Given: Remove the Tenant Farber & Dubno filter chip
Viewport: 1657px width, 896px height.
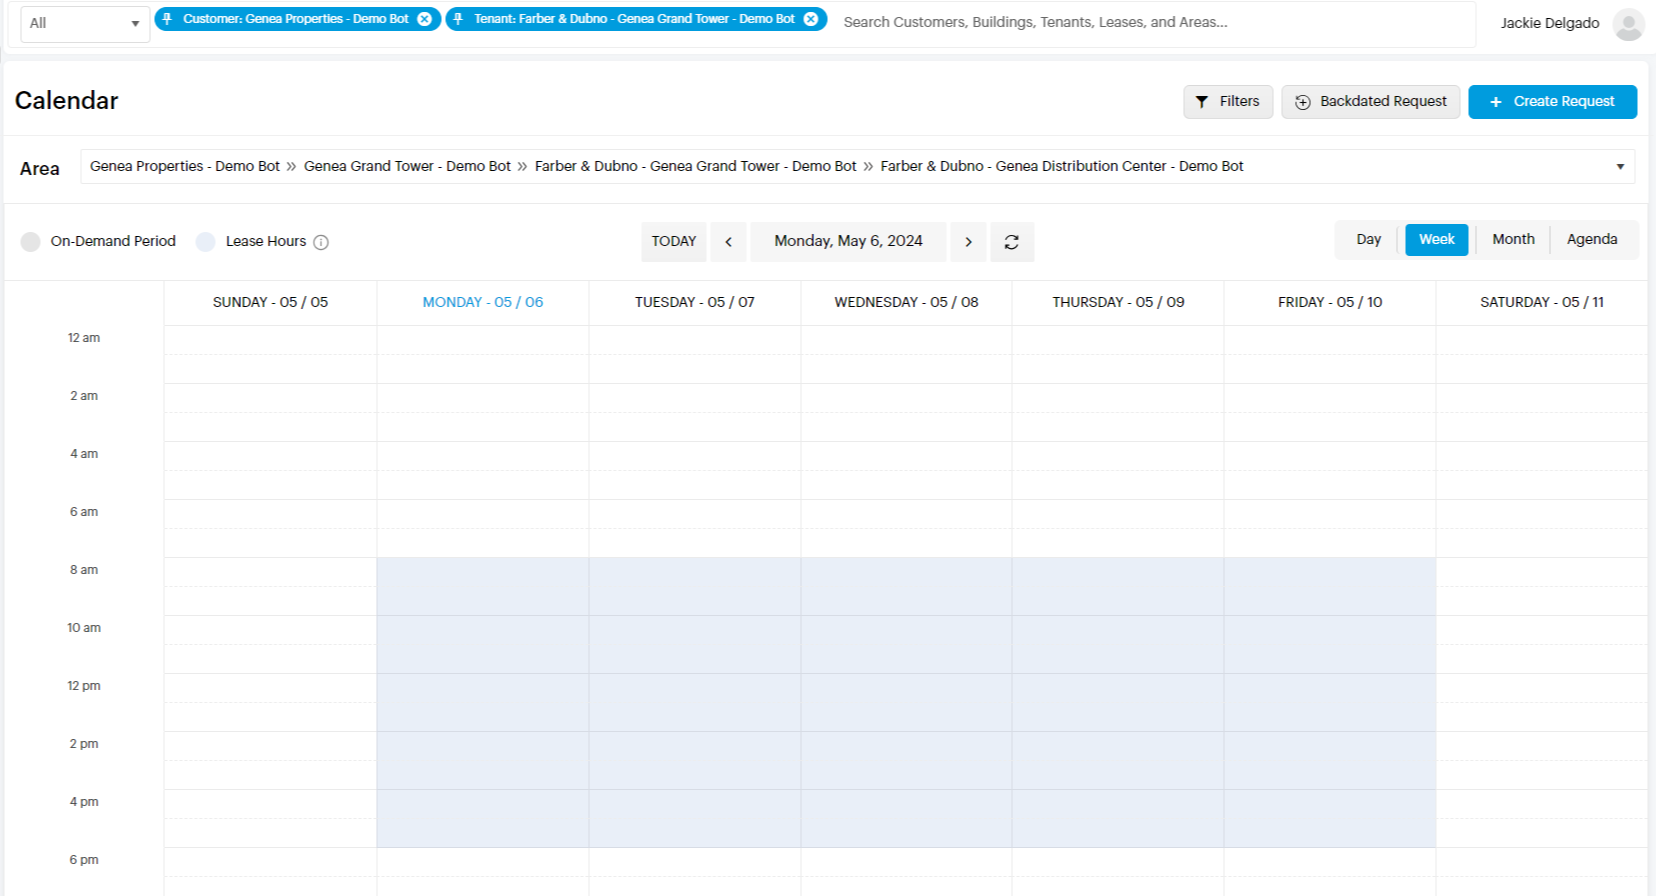Looking at the screenshot, I should click(811, 19).
